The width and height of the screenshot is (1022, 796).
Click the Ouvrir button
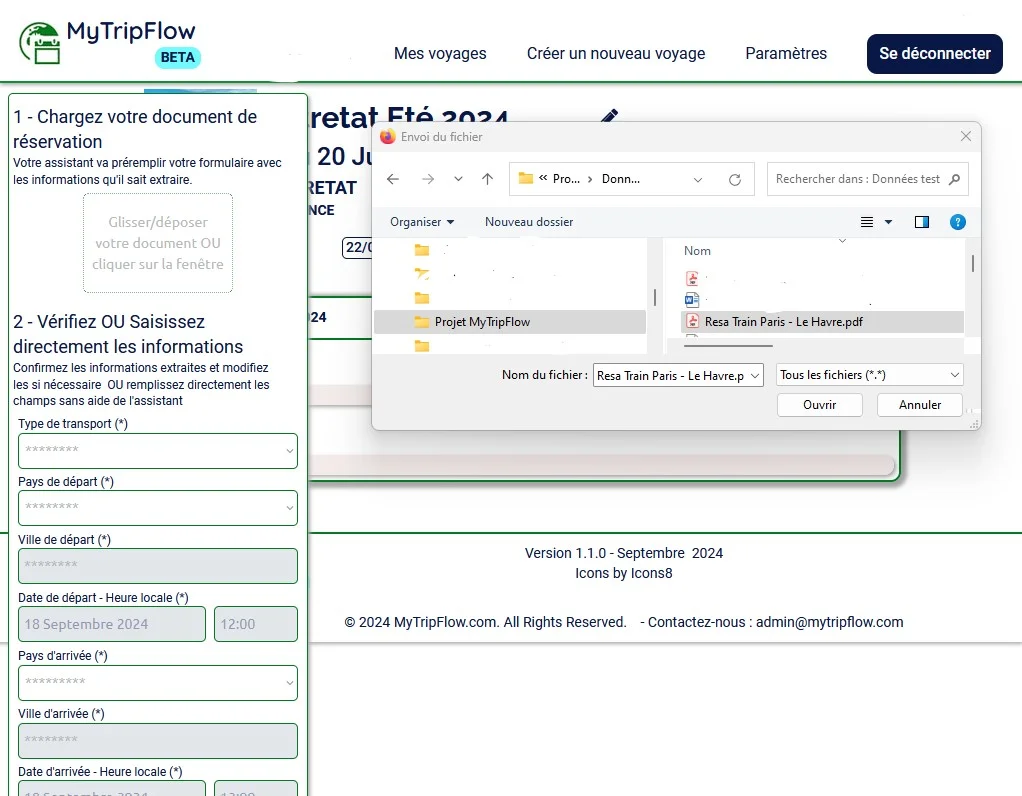coord(819,404)
